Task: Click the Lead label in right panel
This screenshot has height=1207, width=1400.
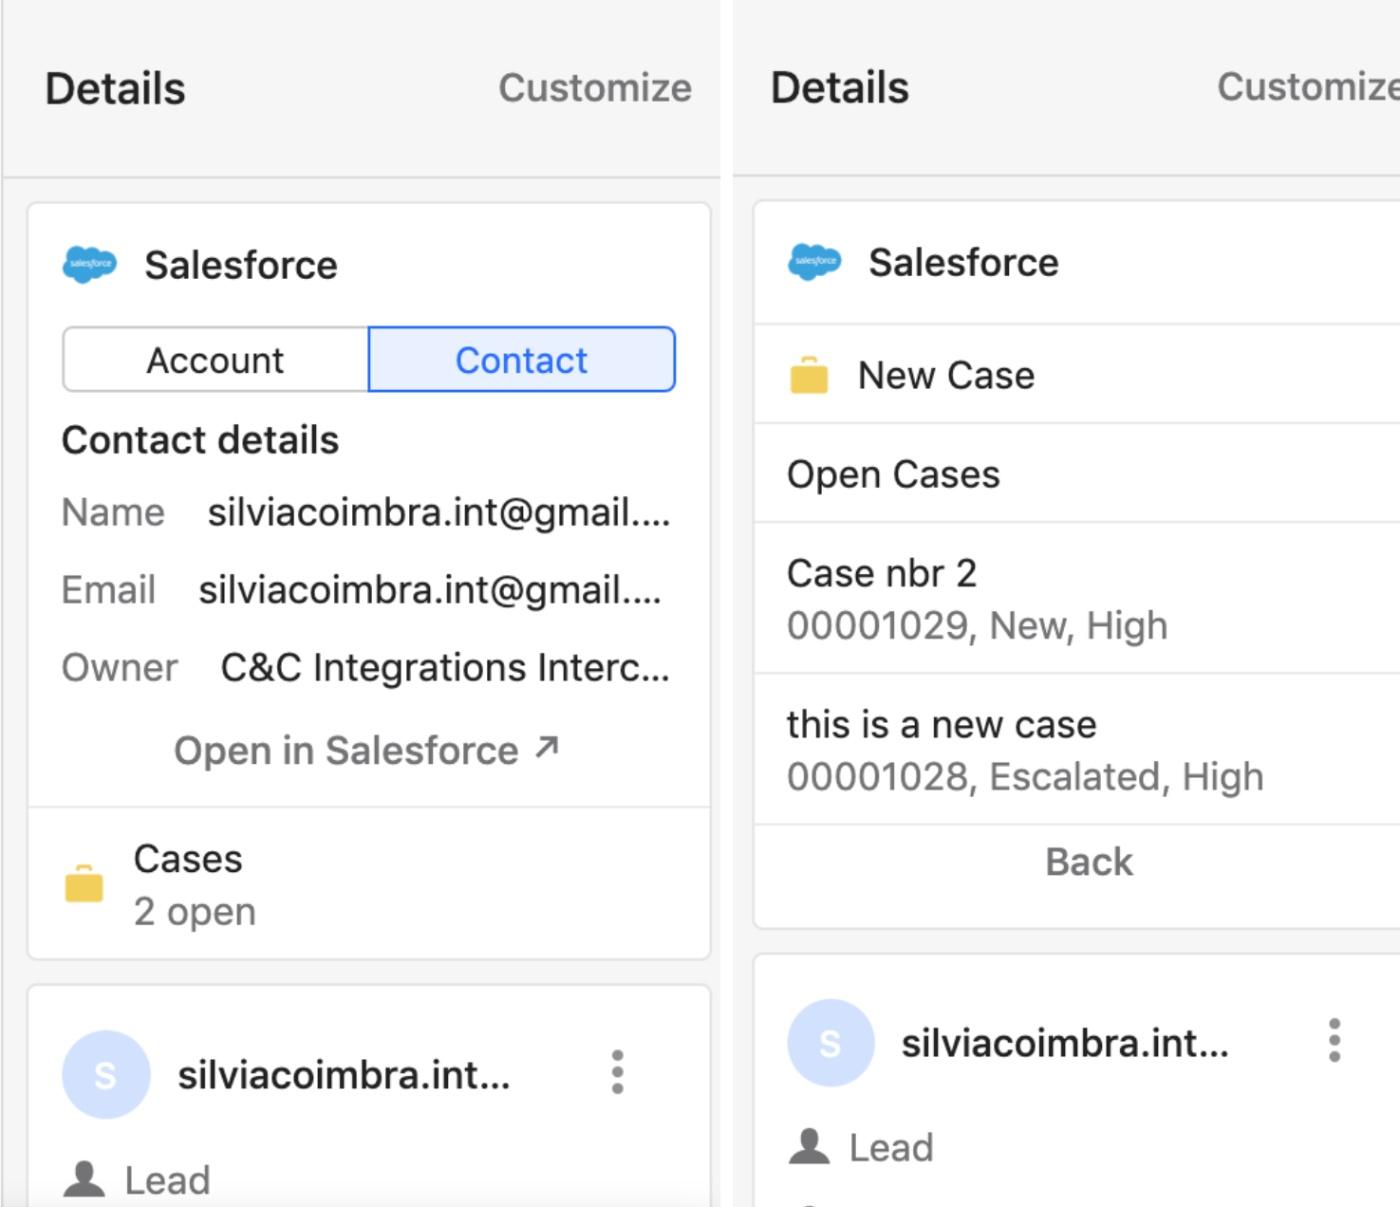Action: pos(891,1147)
